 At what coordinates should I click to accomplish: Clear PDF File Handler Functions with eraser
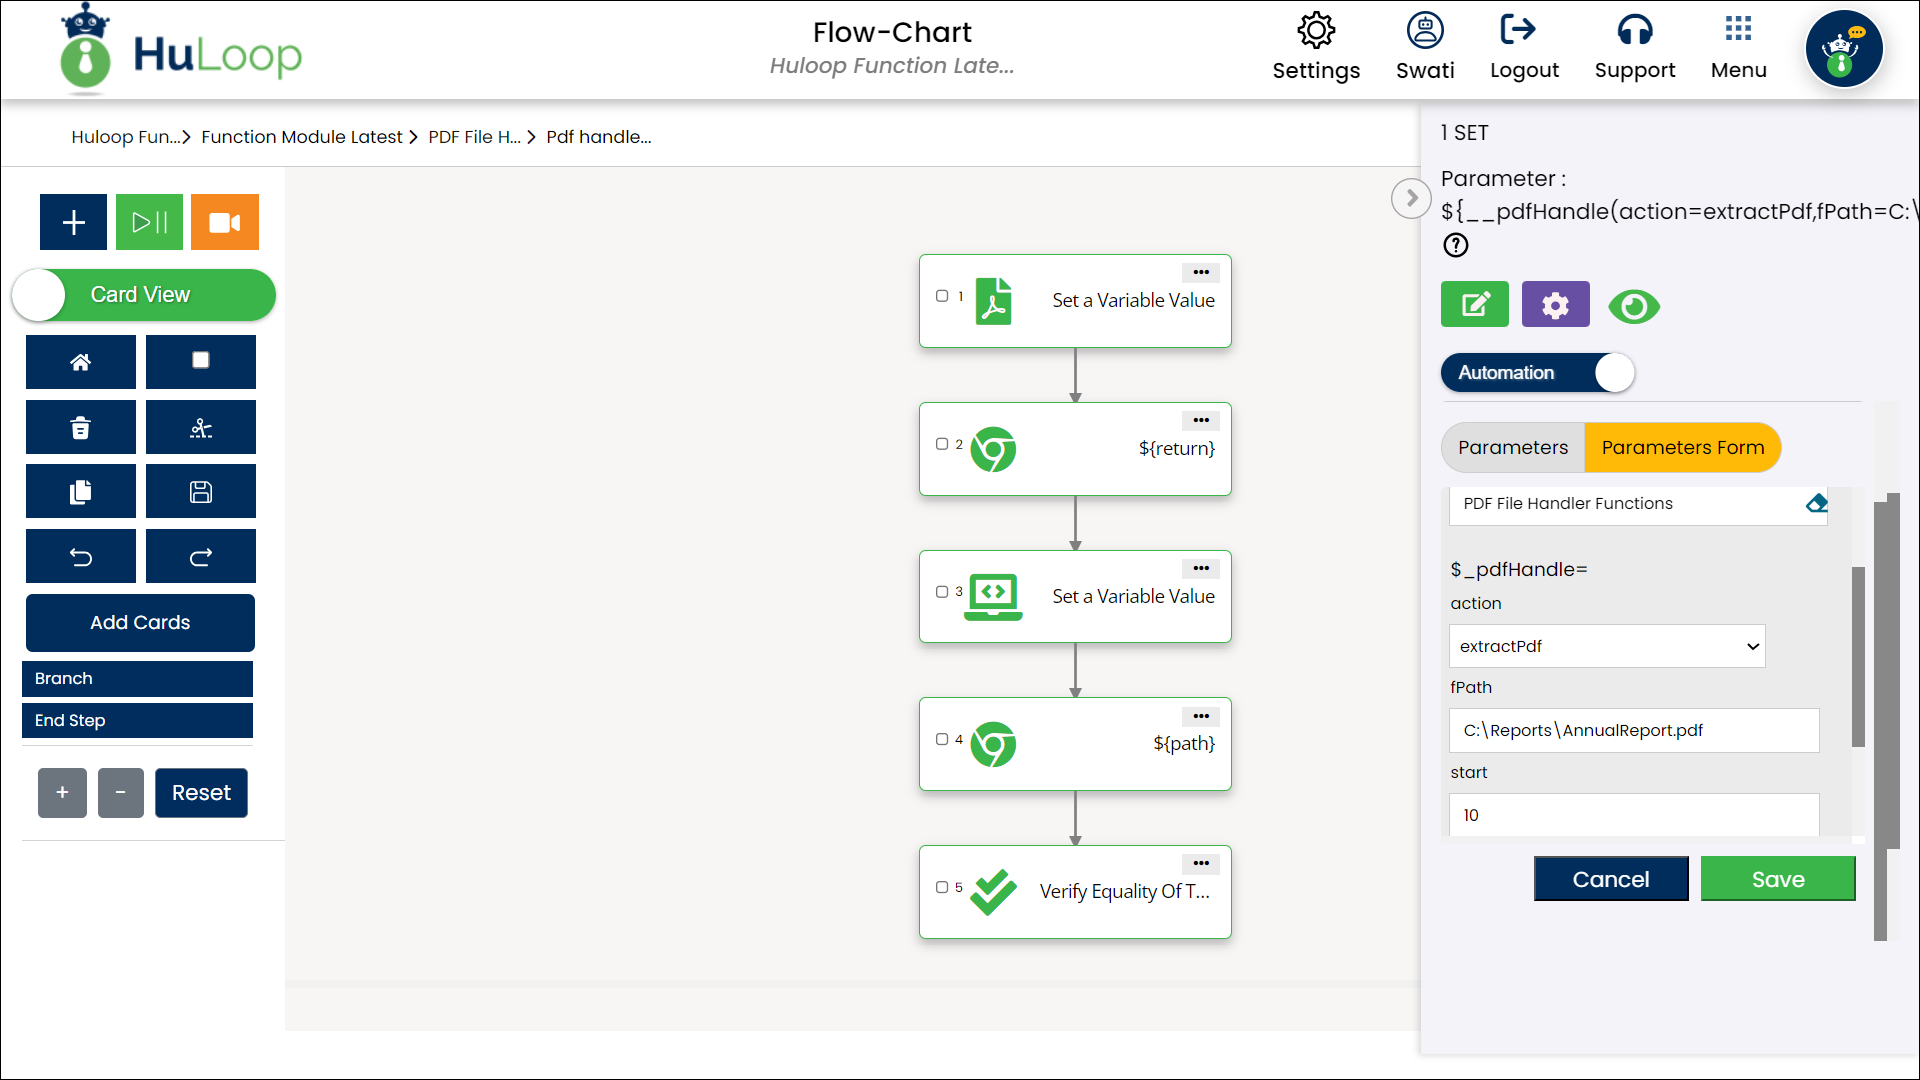(x=1817, y=503)
